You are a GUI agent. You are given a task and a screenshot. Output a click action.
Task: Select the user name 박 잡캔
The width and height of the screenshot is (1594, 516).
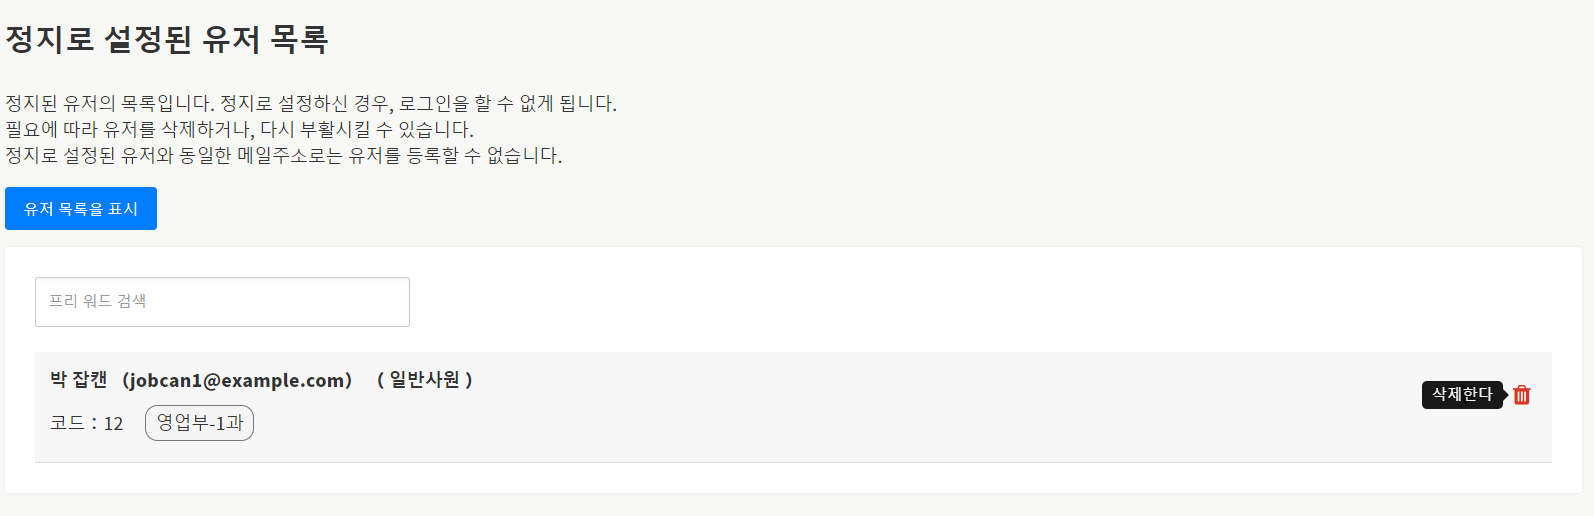(78, 380)
